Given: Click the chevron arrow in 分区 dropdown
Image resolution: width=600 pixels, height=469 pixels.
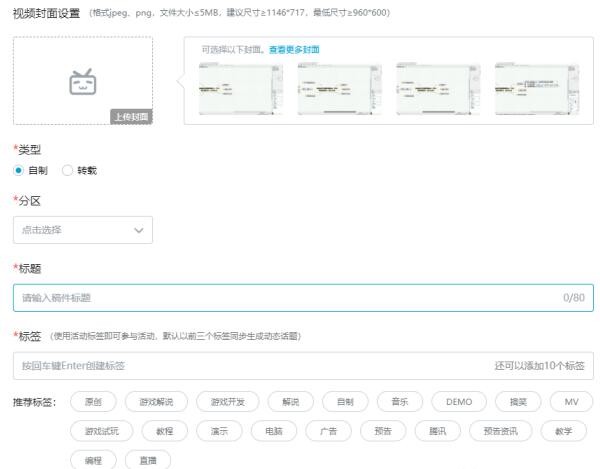Looking at the screenshot, I should tap(138, 230).
